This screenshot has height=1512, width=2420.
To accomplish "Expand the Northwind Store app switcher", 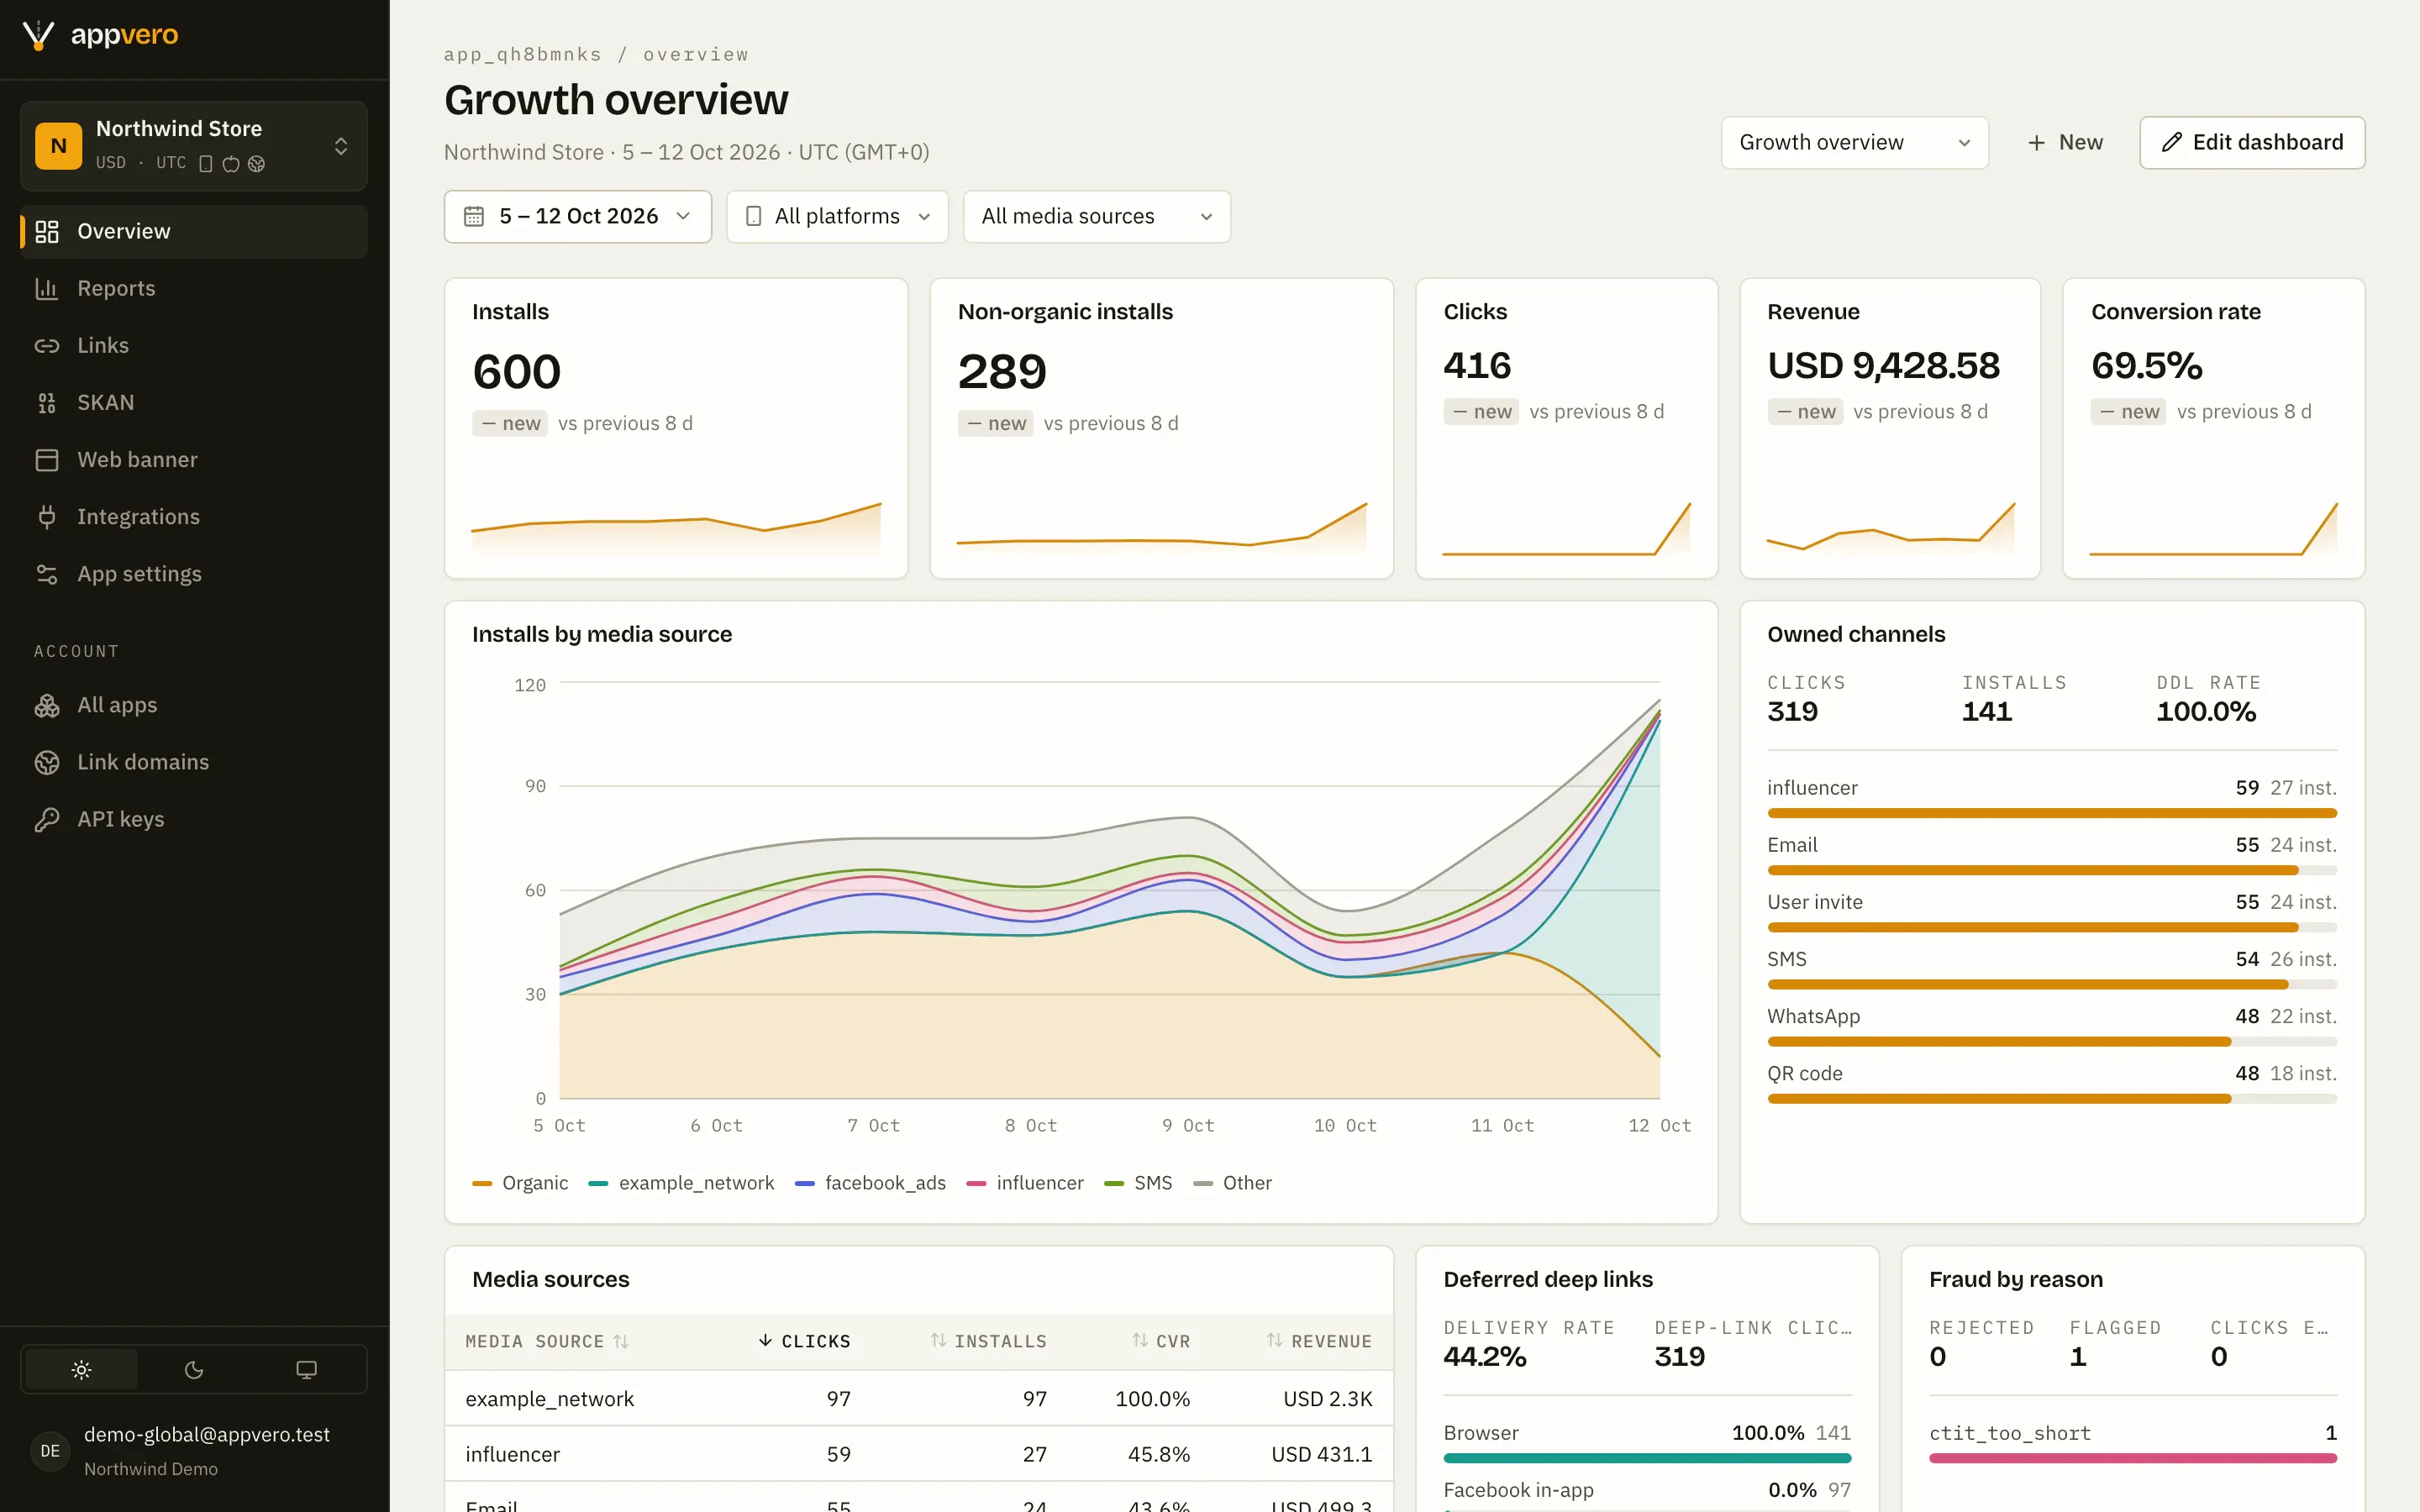I will [194, 146].
